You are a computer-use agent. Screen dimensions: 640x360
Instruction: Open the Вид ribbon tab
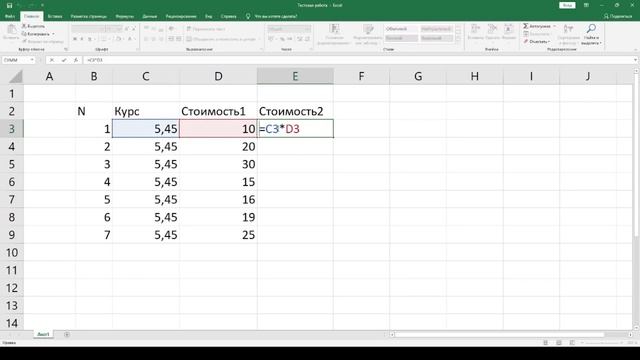coord(209,16)
